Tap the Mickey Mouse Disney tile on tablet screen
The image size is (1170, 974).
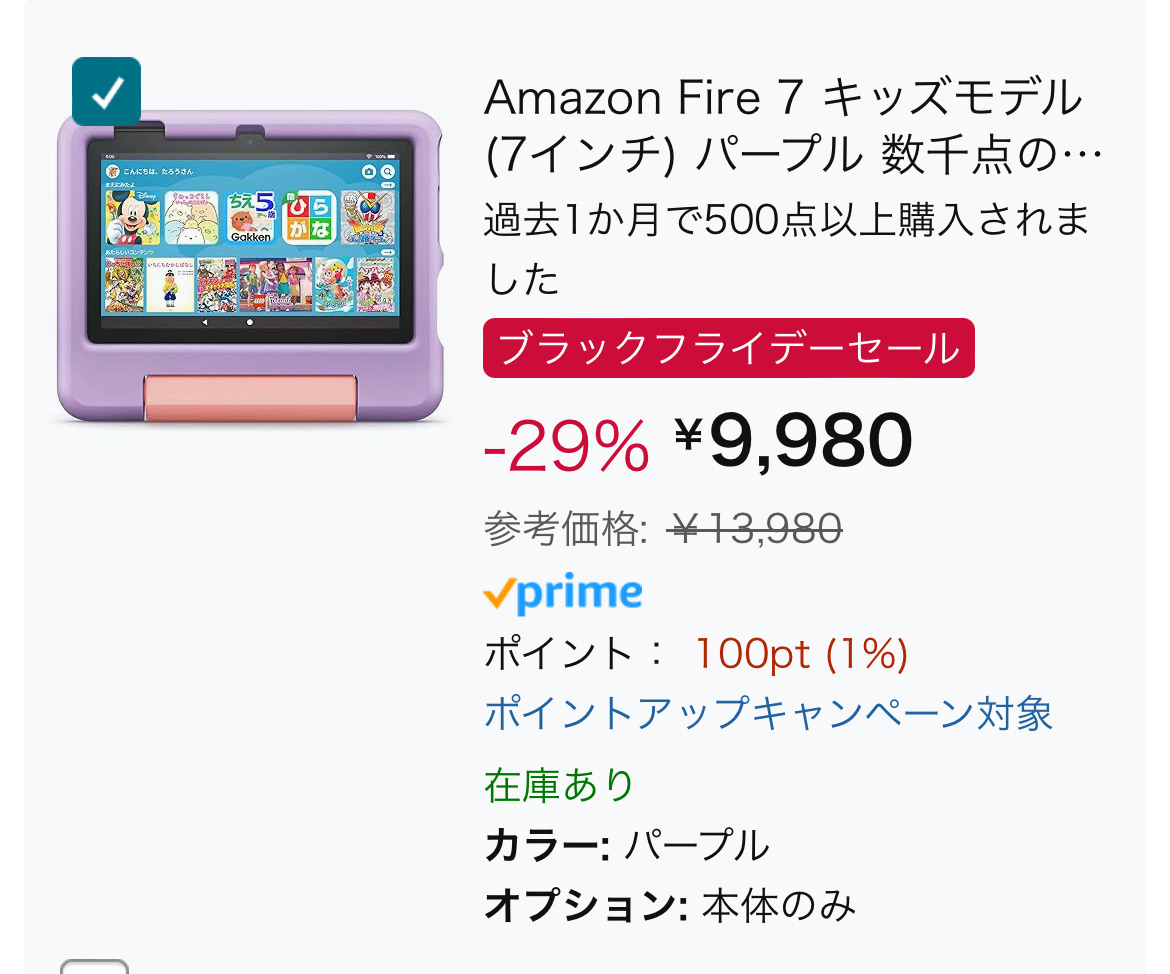pos(132,217)
